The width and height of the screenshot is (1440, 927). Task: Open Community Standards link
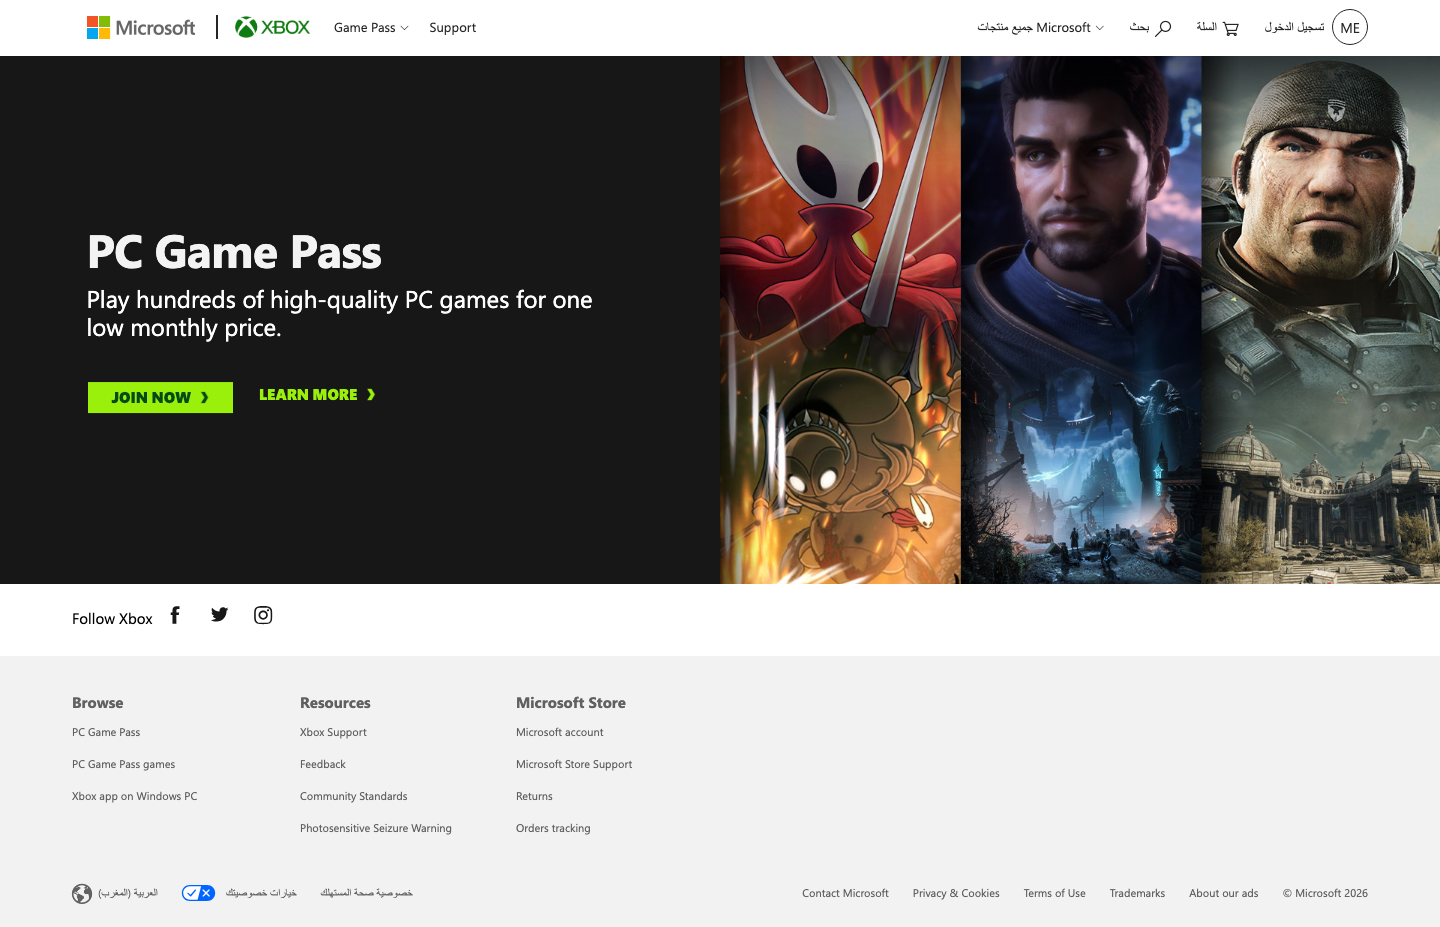point(354,796)
